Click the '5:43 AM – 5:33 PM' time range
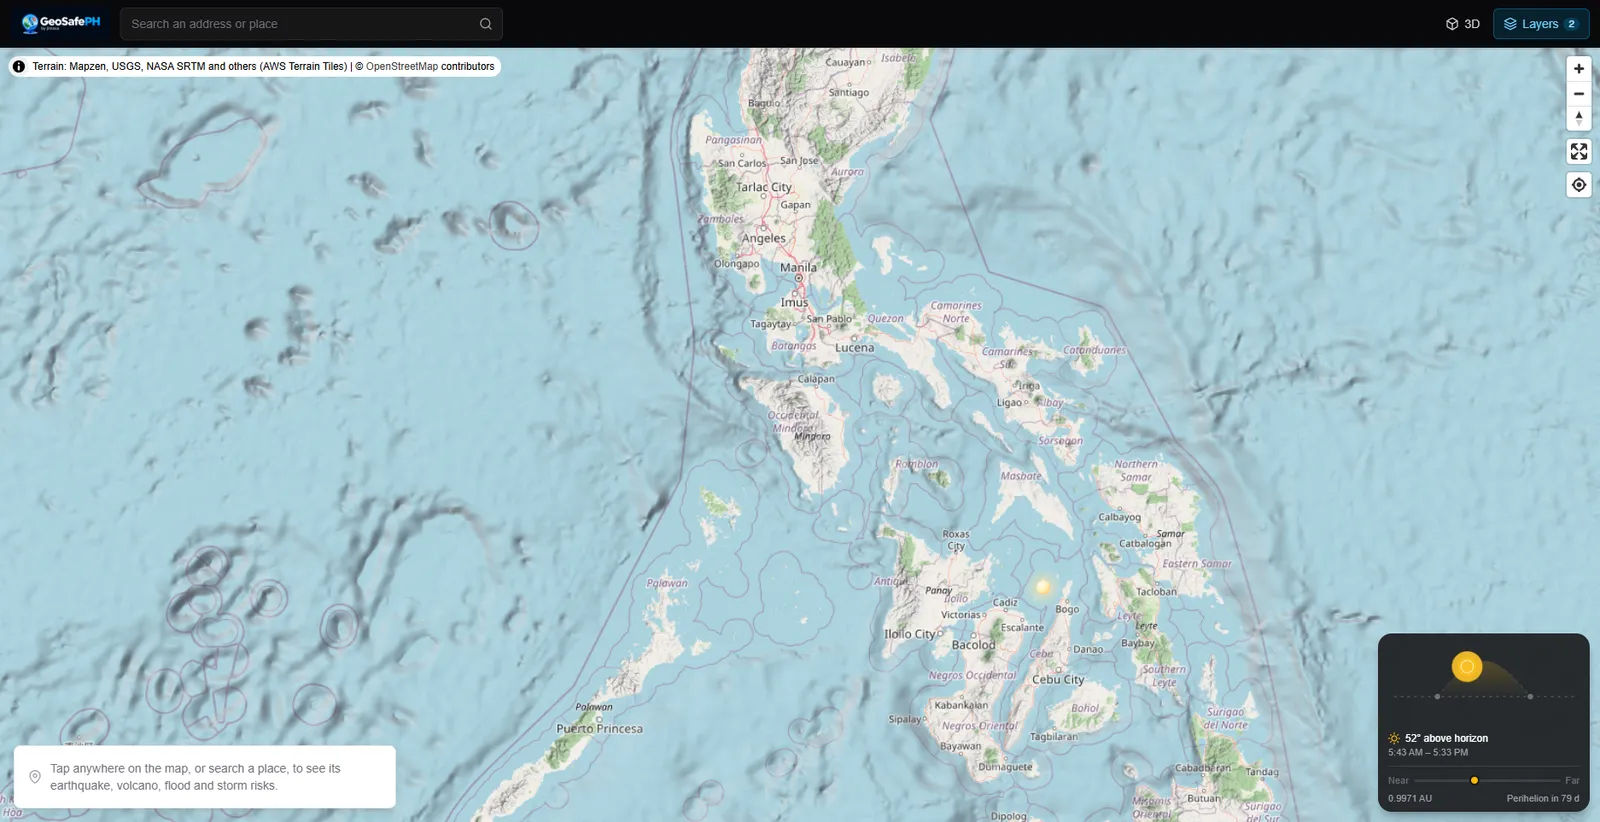This screenshot has height=822, width=1600. click(1428, 752)
